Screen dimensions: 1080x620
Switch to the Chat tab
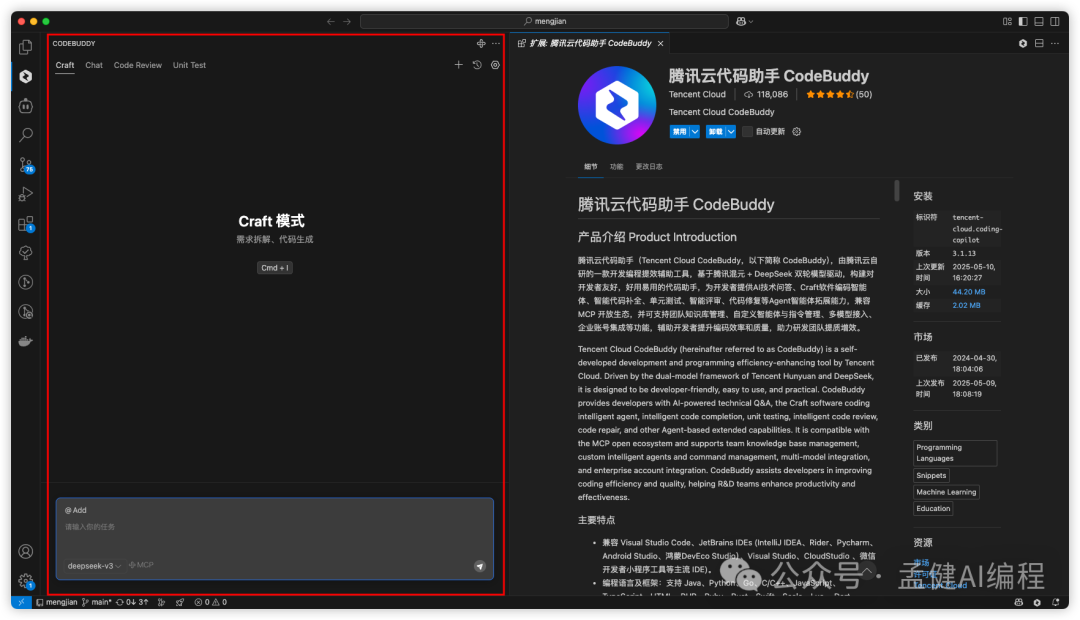tap(94, 65)
